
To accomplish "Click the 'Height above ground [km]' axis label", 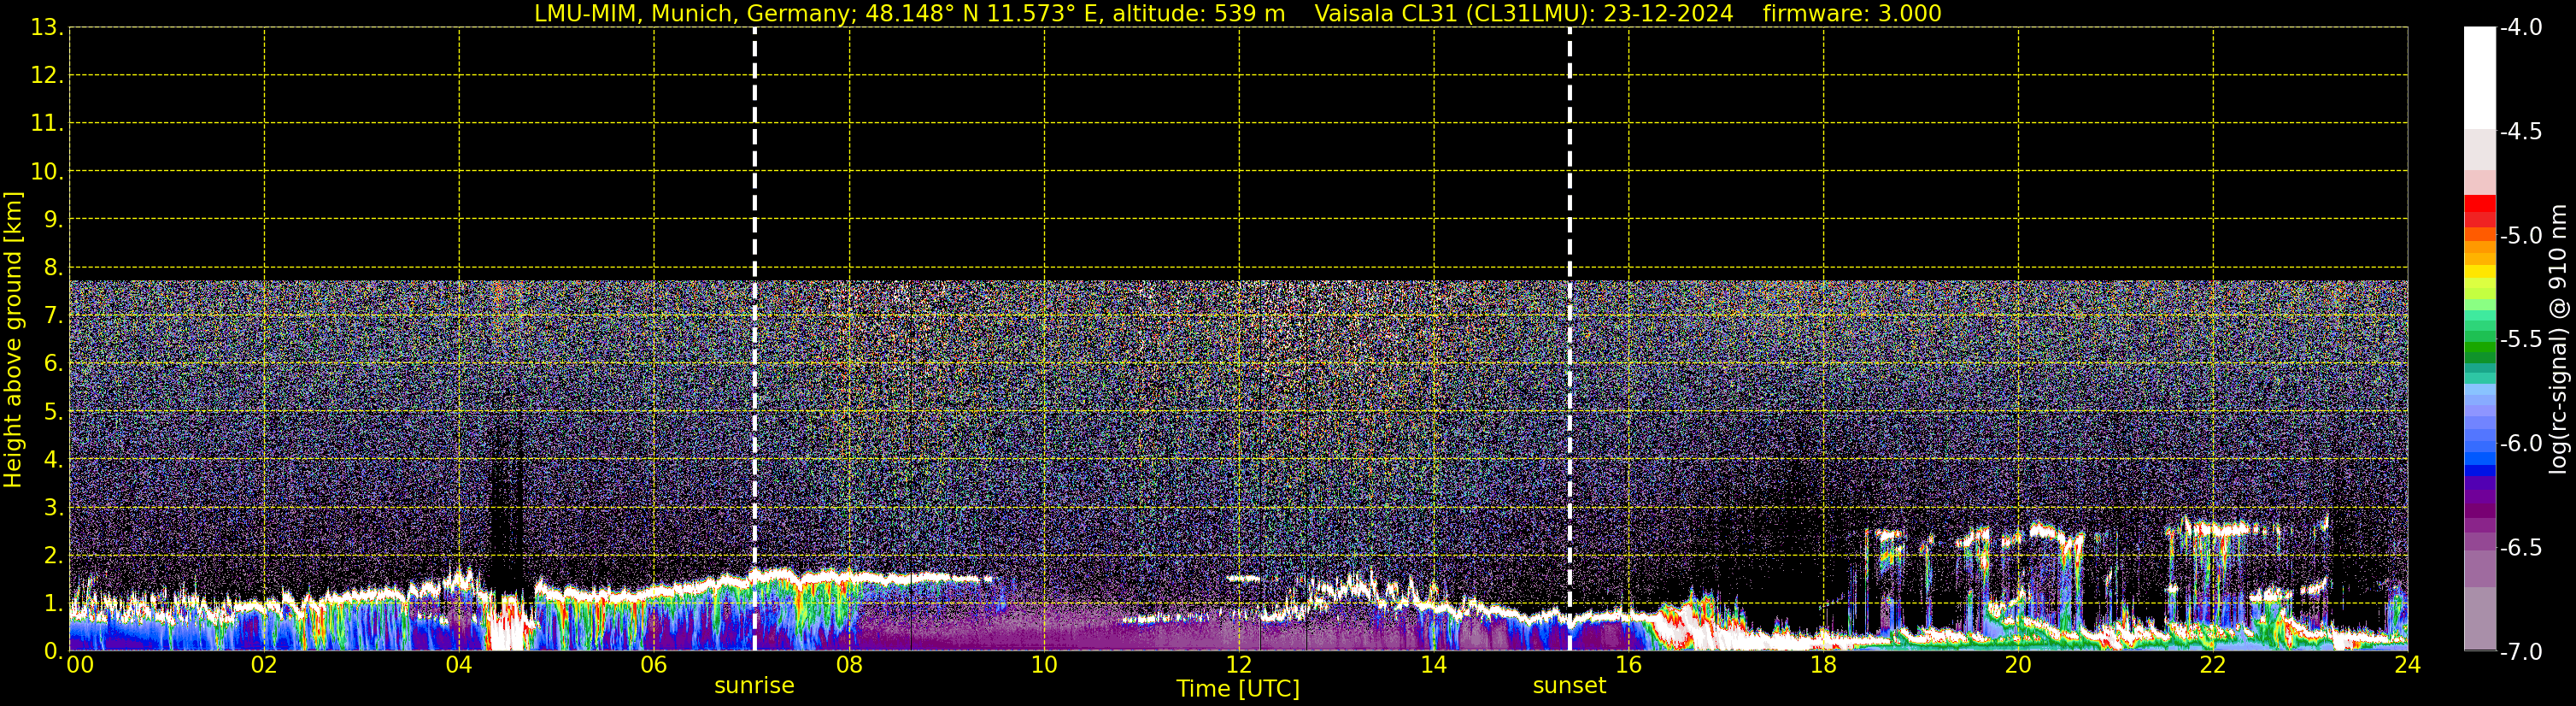I will 13,339.
